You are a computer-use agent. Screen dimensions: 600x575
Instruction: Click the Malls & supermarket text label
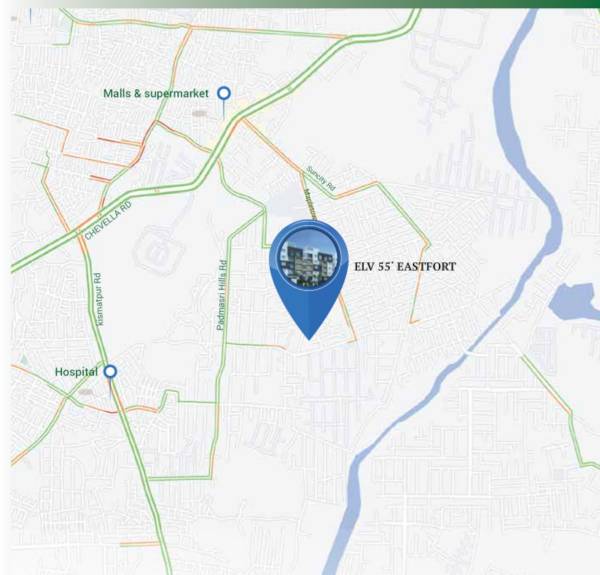pyautogui.click(x=156, y=93)
